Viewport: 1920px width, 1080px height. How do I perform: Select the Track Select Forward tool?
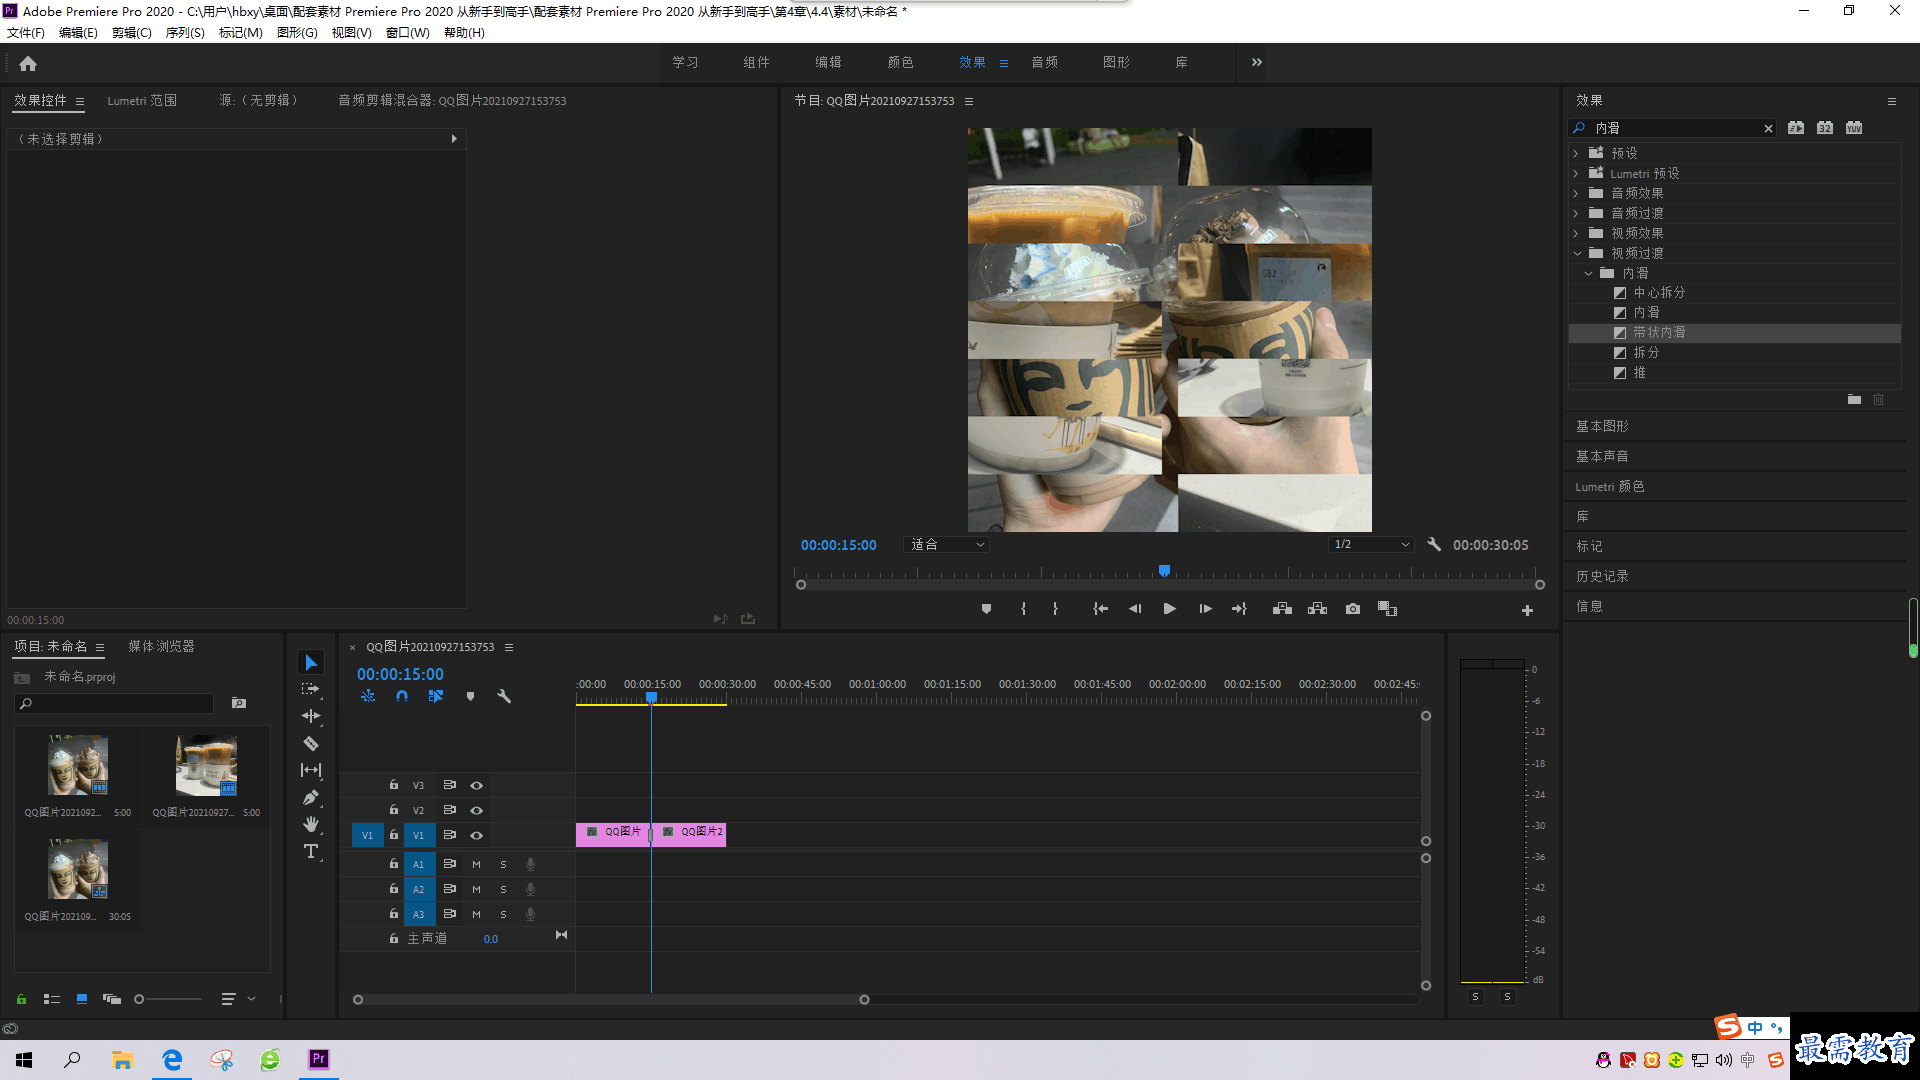(311, 689)
